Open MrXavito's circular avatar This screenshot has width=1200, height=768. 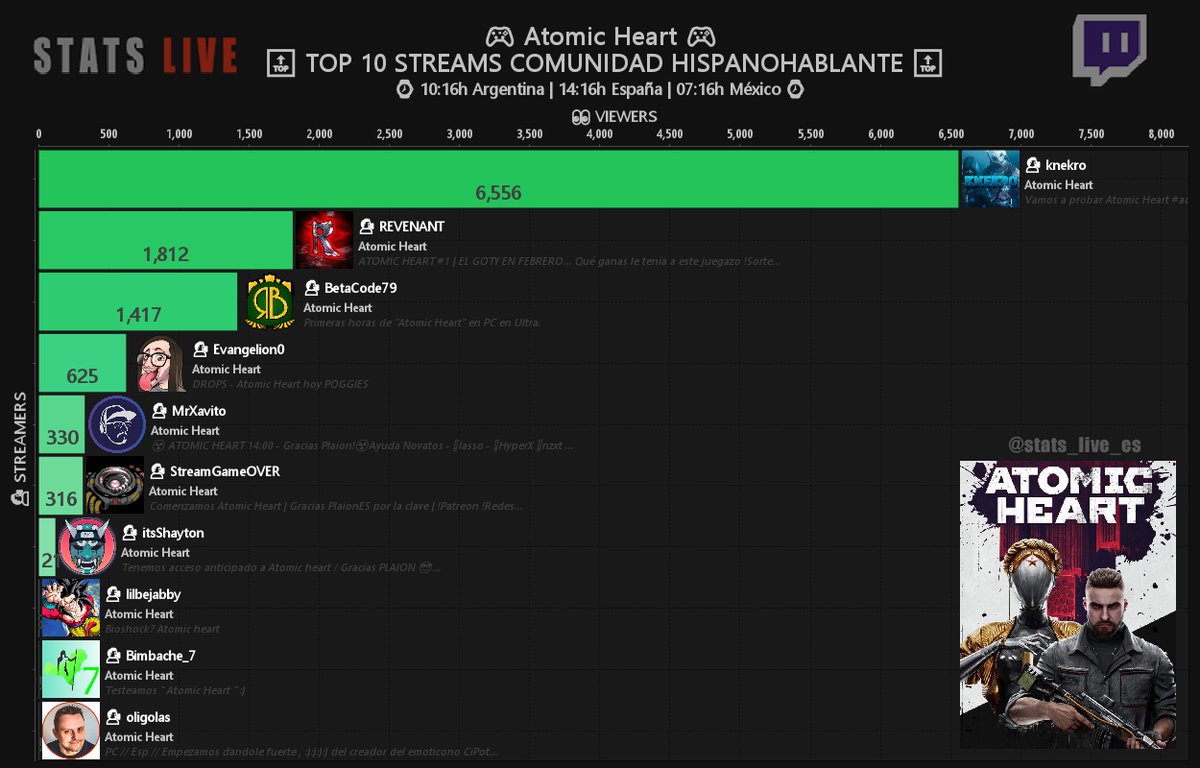tap(117, 424)
